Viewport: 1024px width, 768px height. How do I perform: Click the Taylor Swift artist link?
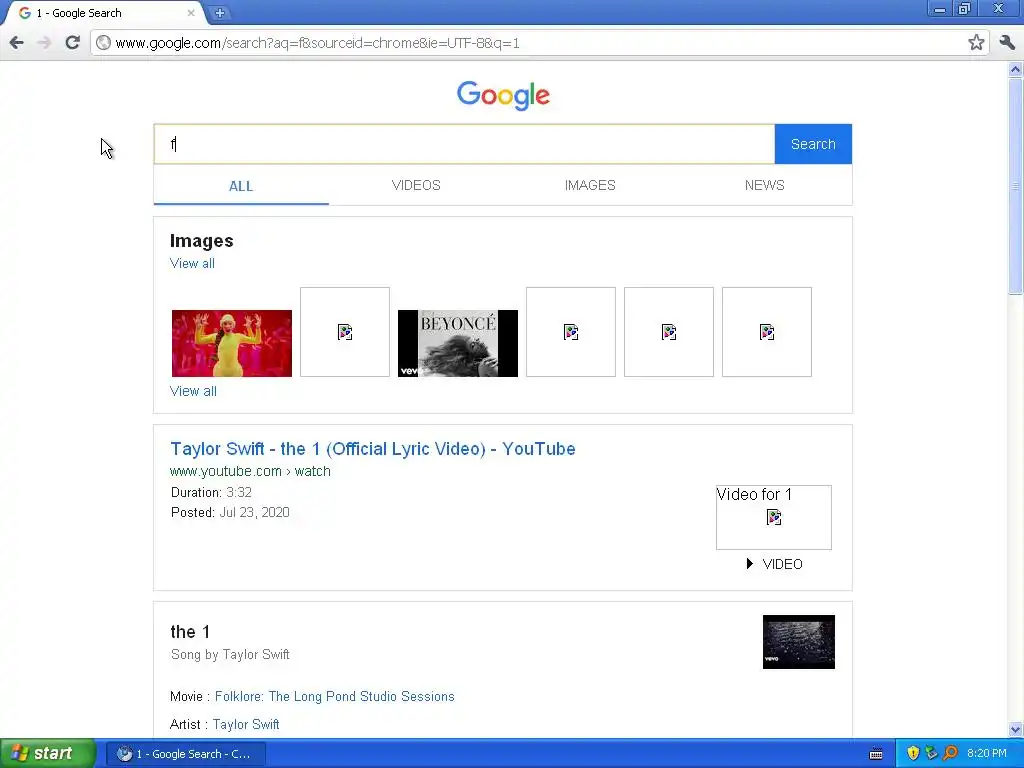(x=246, y=724)
